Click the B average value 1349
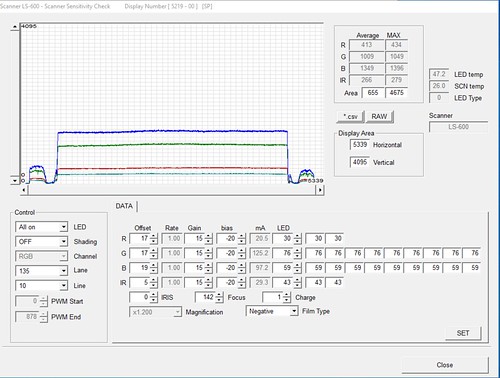 pos(367,68)
